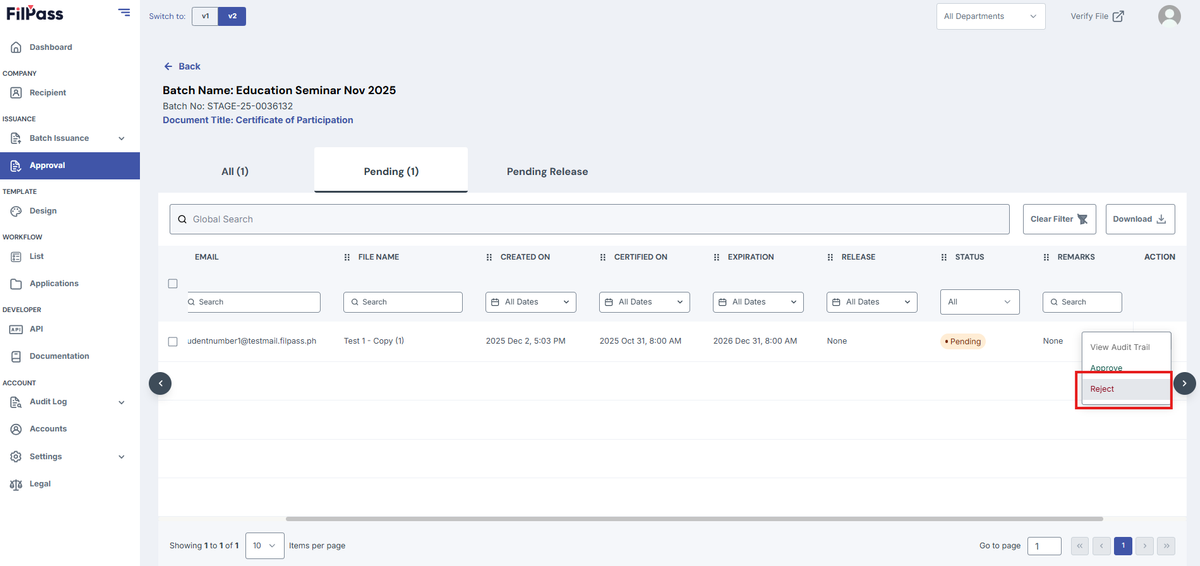Open All Departments dropdown
This screenshot has height=566, width=1200.
(x=990, y=16)
